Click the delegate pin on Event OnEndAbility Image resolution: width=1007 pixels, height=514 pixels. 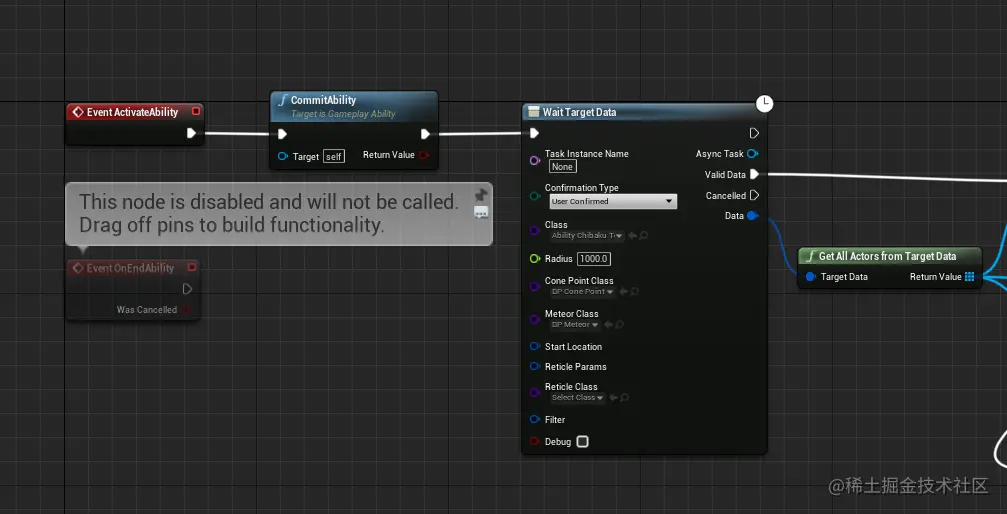point(191,267)
